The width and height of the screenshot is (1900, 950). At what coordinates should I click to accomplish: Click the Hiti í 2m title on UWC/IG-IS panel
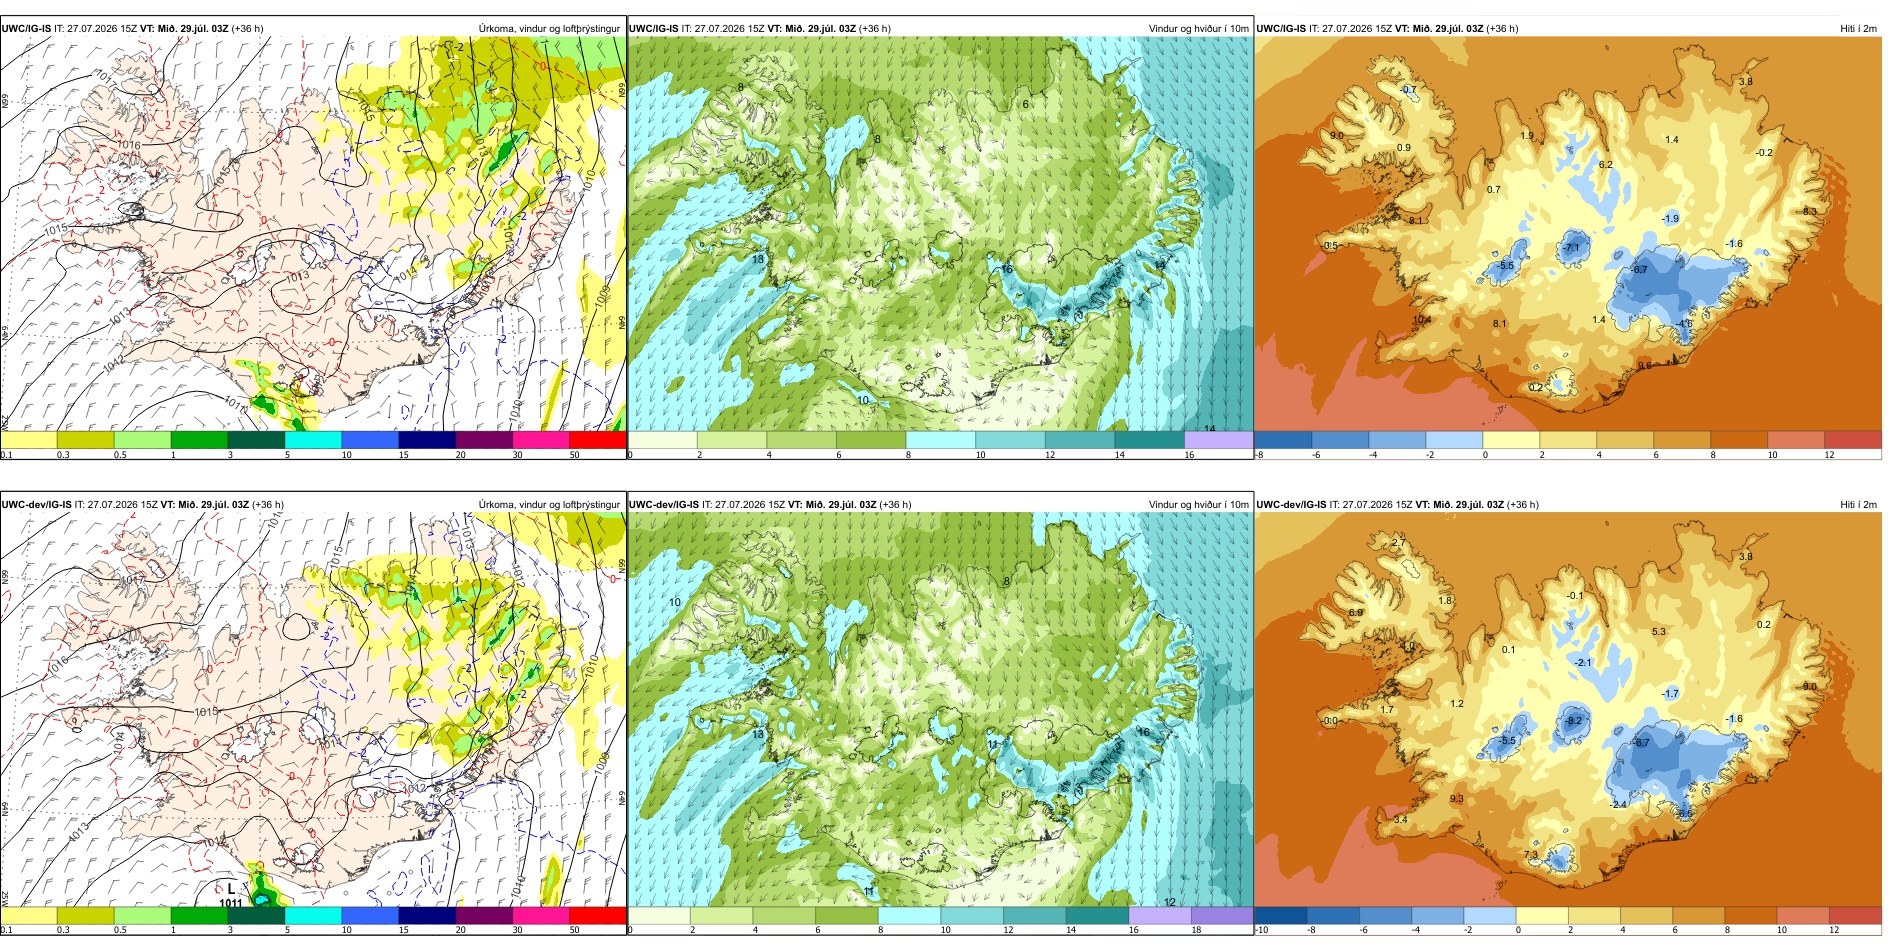point(1858,29)
